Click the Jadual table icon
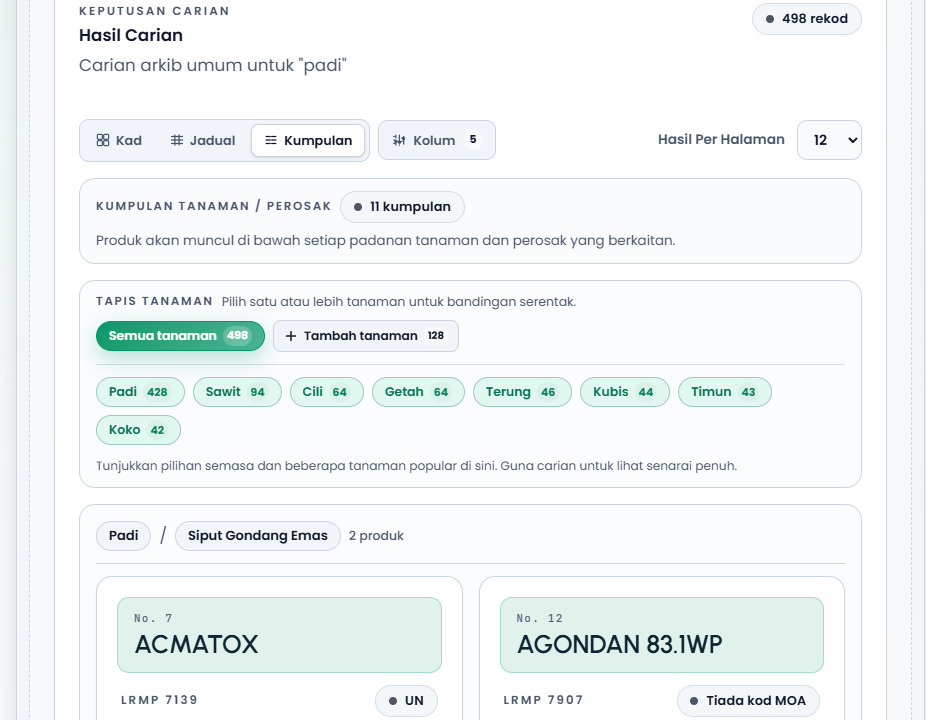 177,140
